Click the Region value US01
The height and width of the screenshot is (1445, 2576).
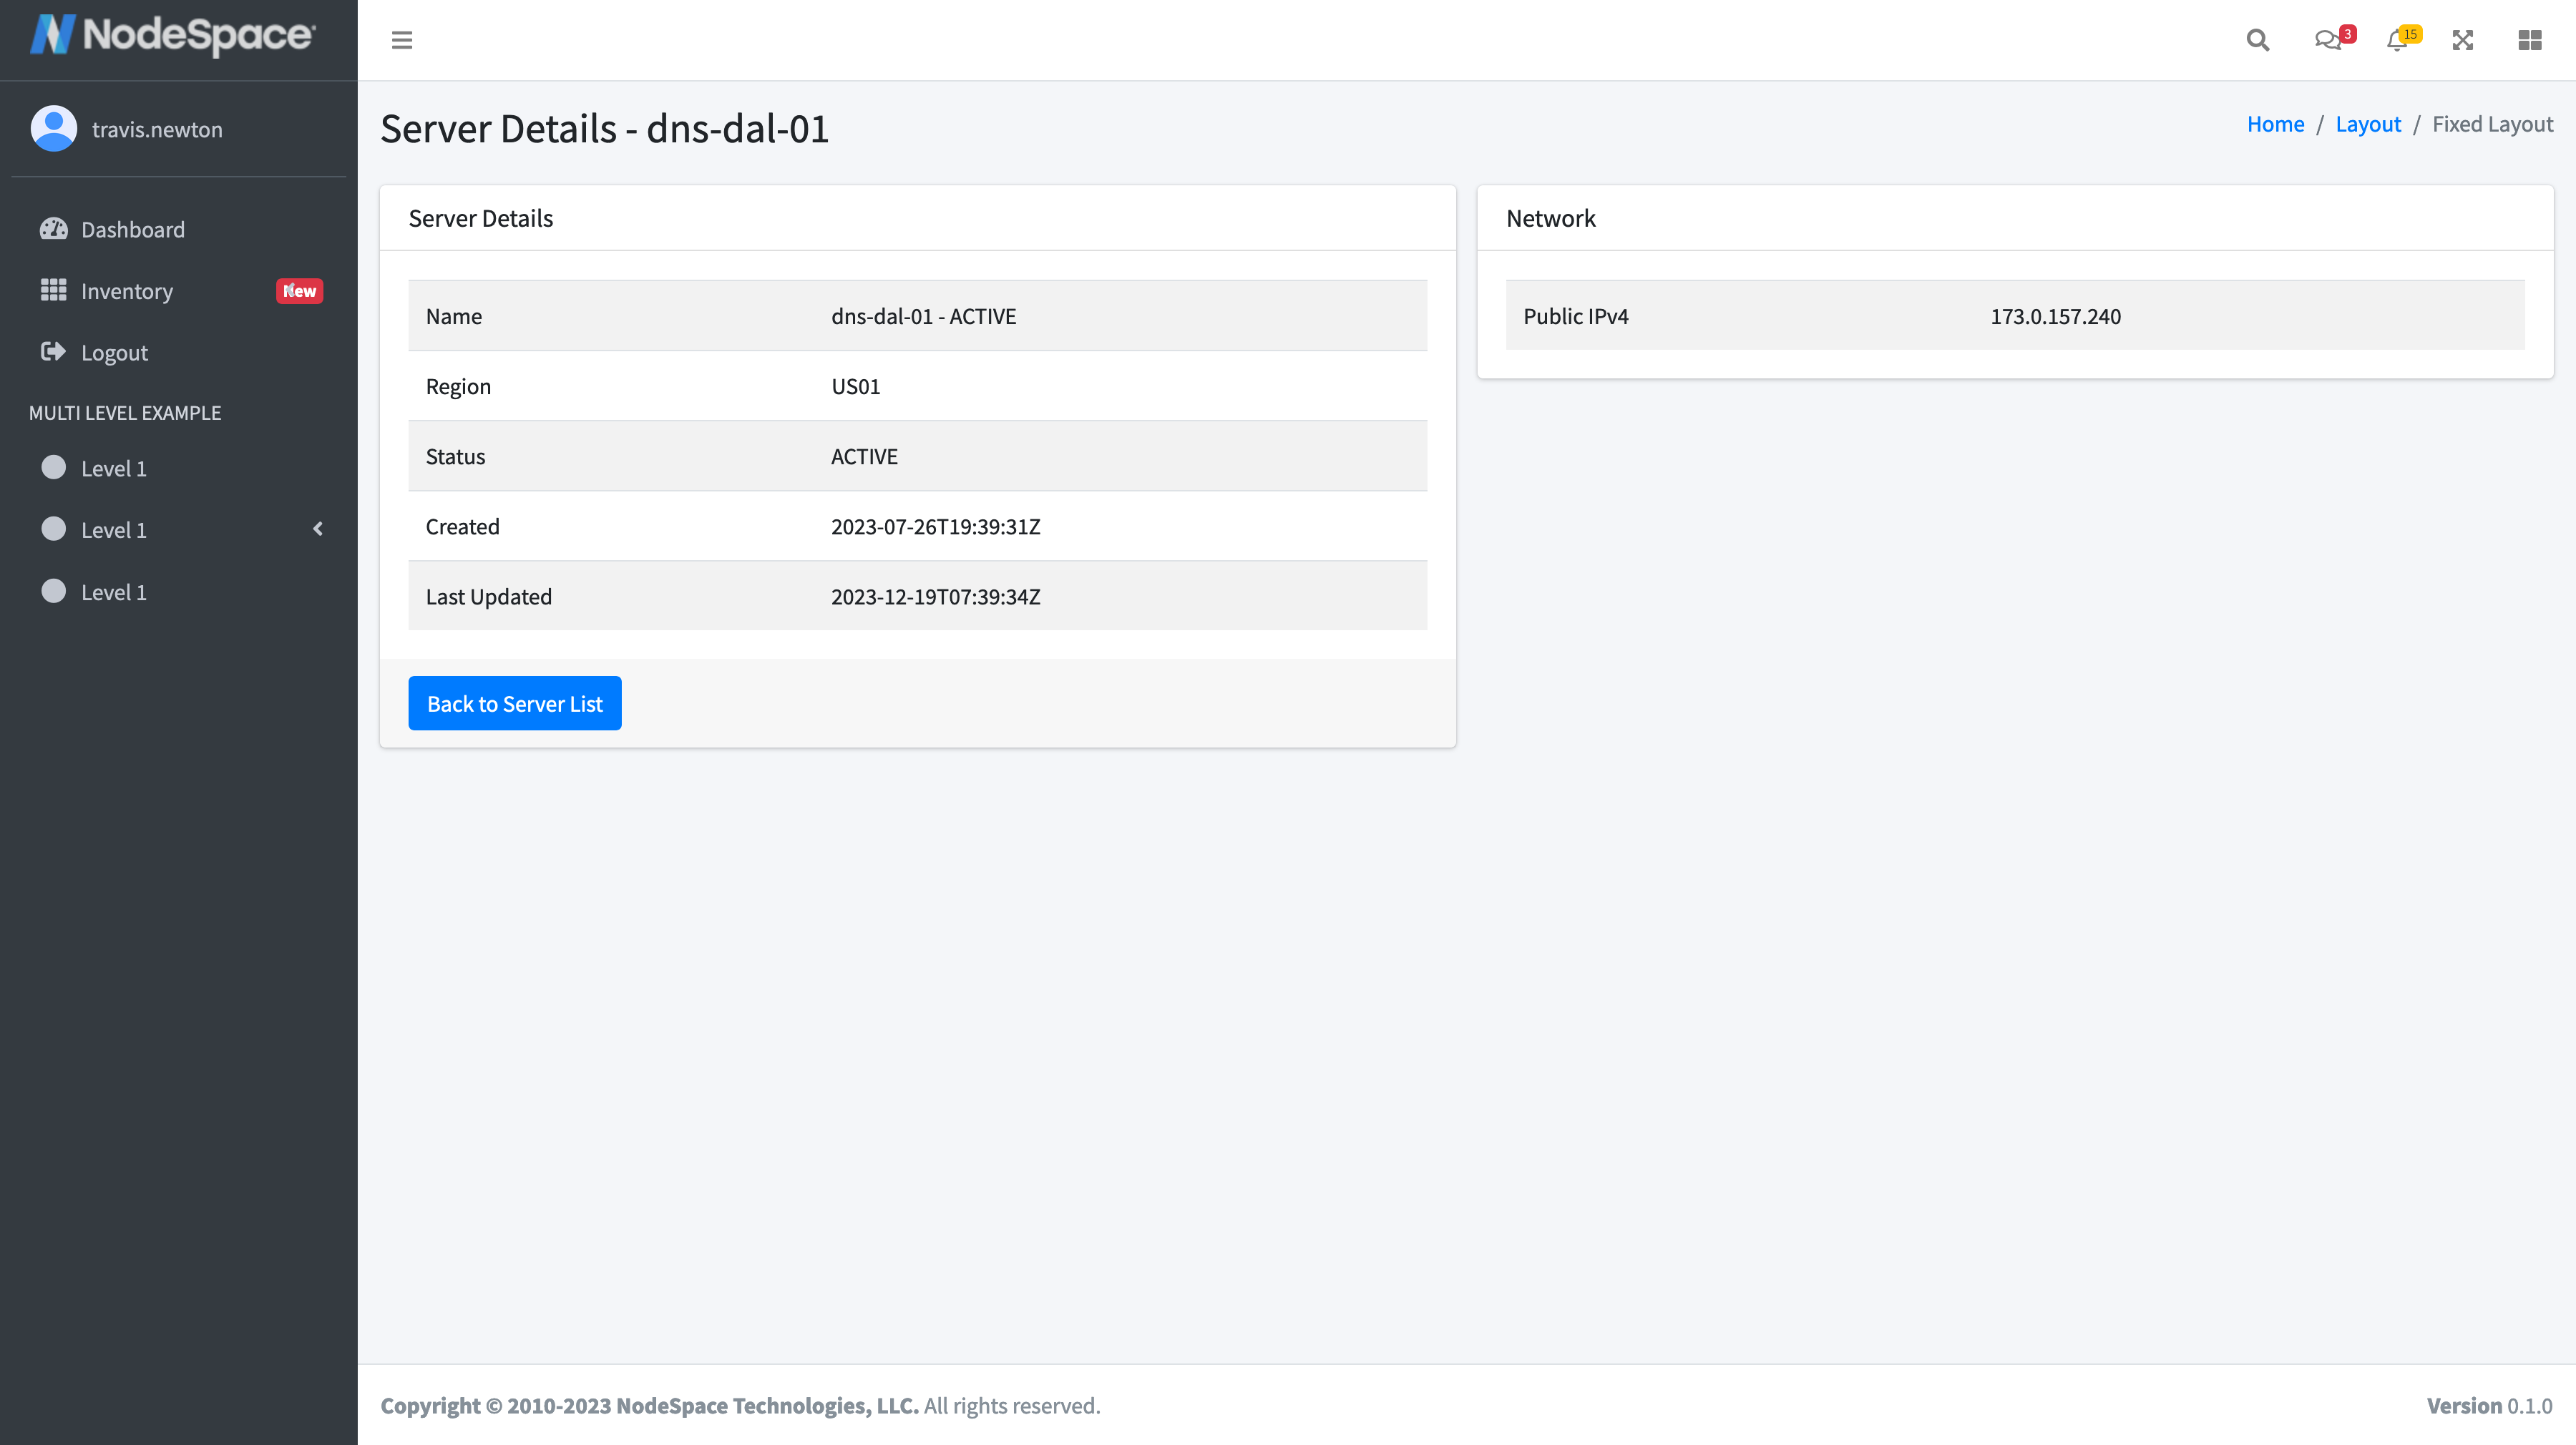point(855,386)
